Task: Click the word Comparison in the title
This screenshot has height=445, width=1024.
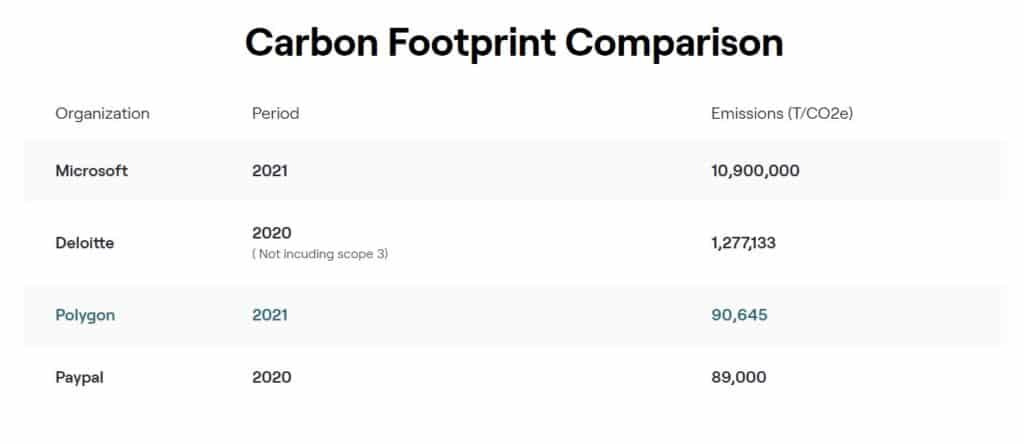Action: coord(674,43)
